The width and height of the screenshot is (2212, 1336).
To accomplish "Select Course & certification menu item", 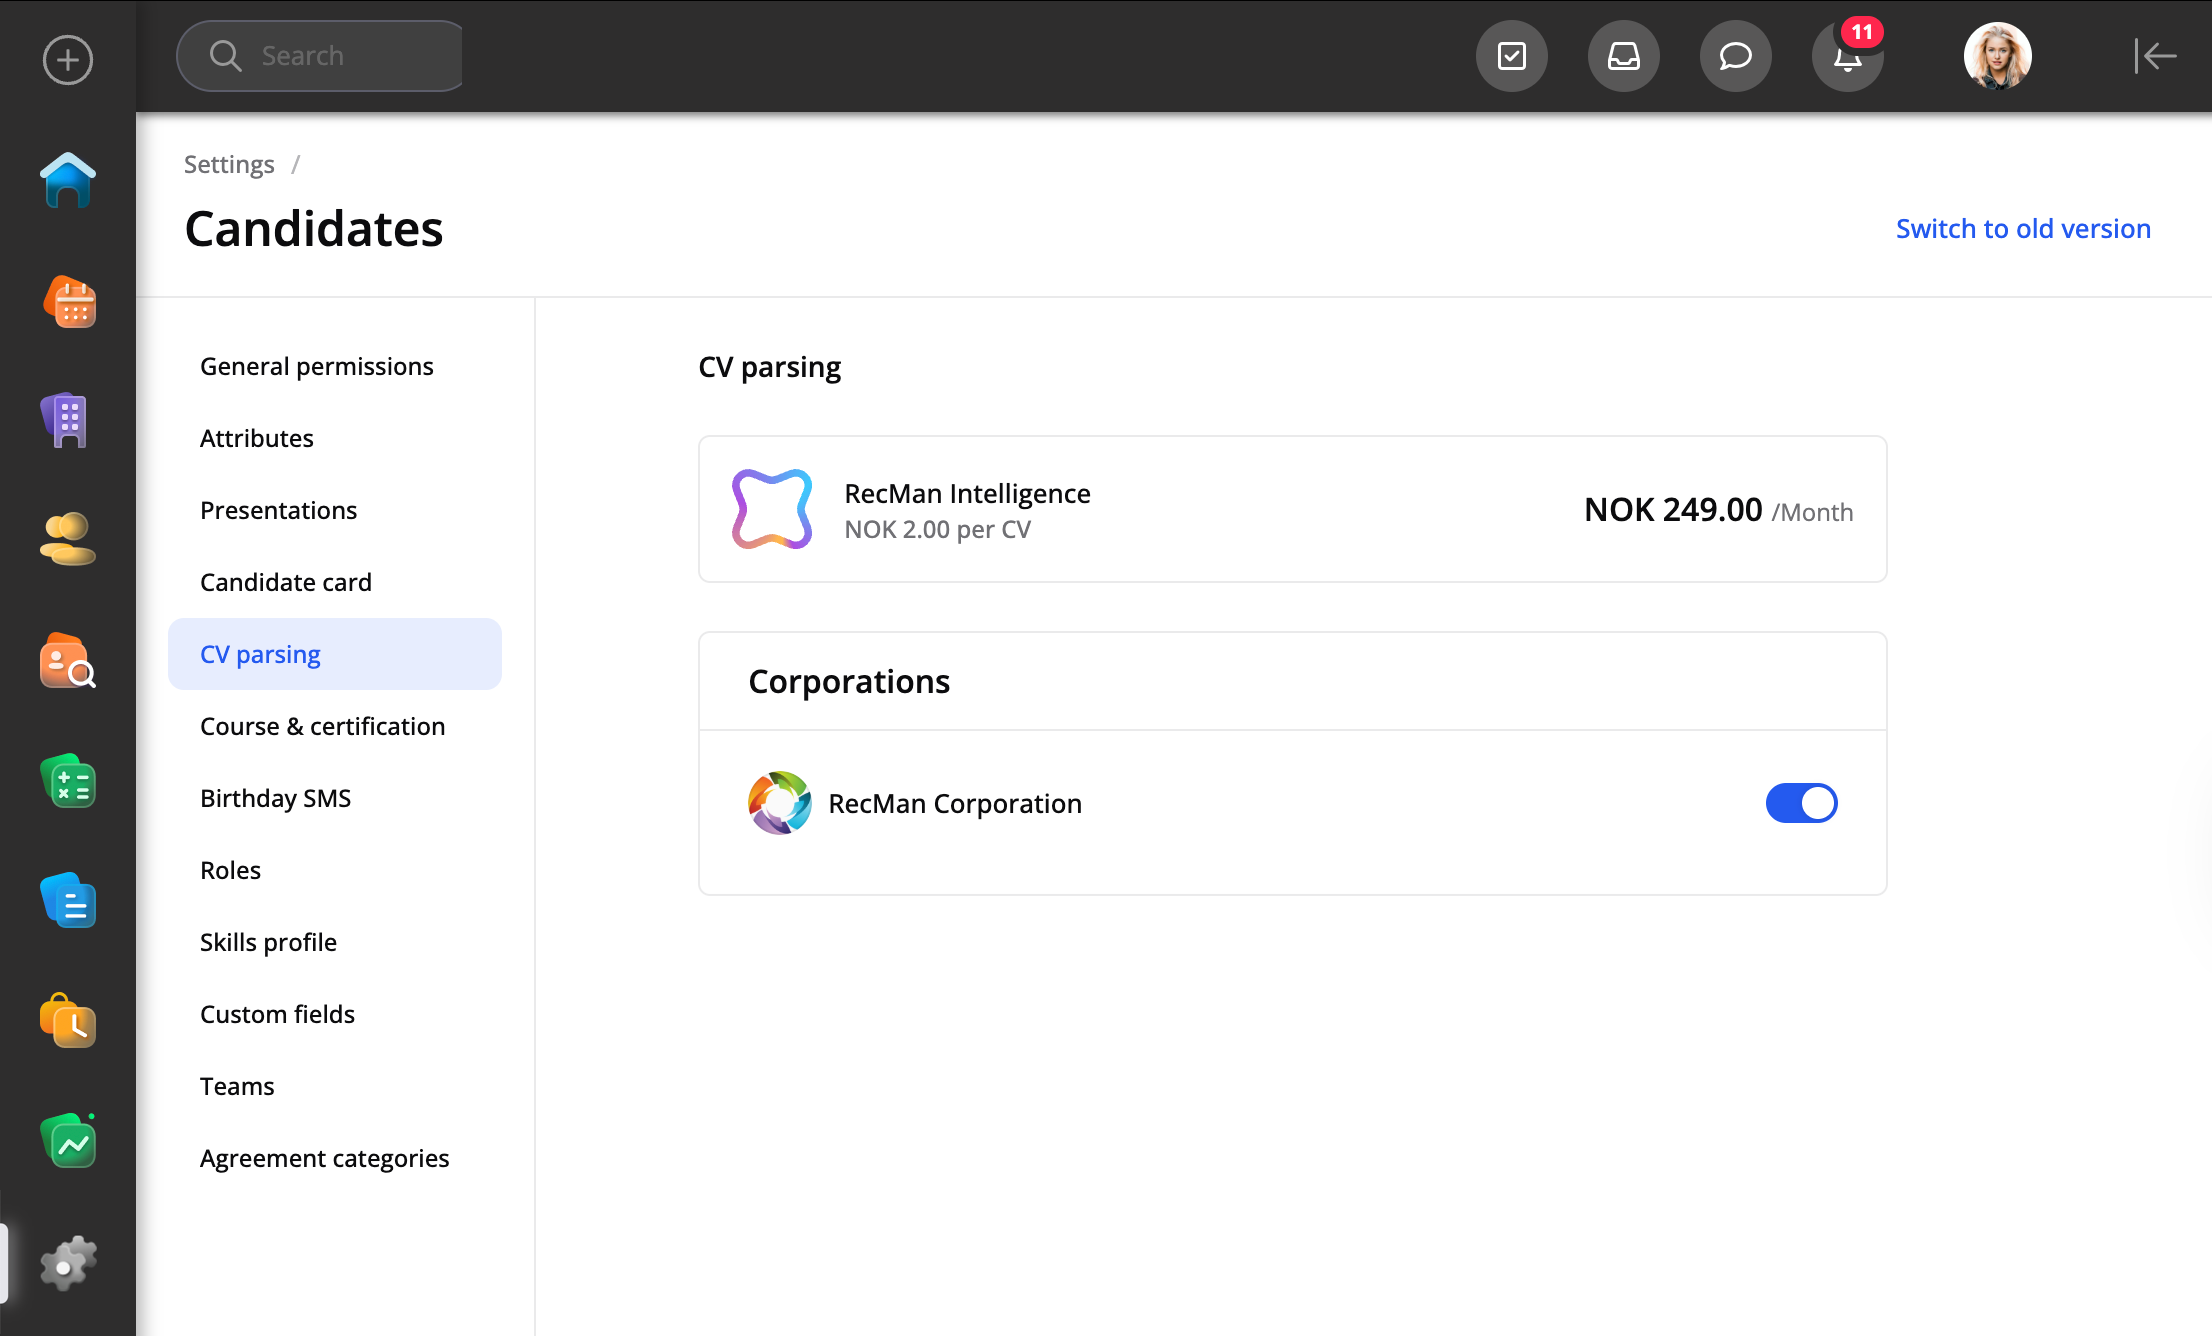I will (x=322, y=726).
